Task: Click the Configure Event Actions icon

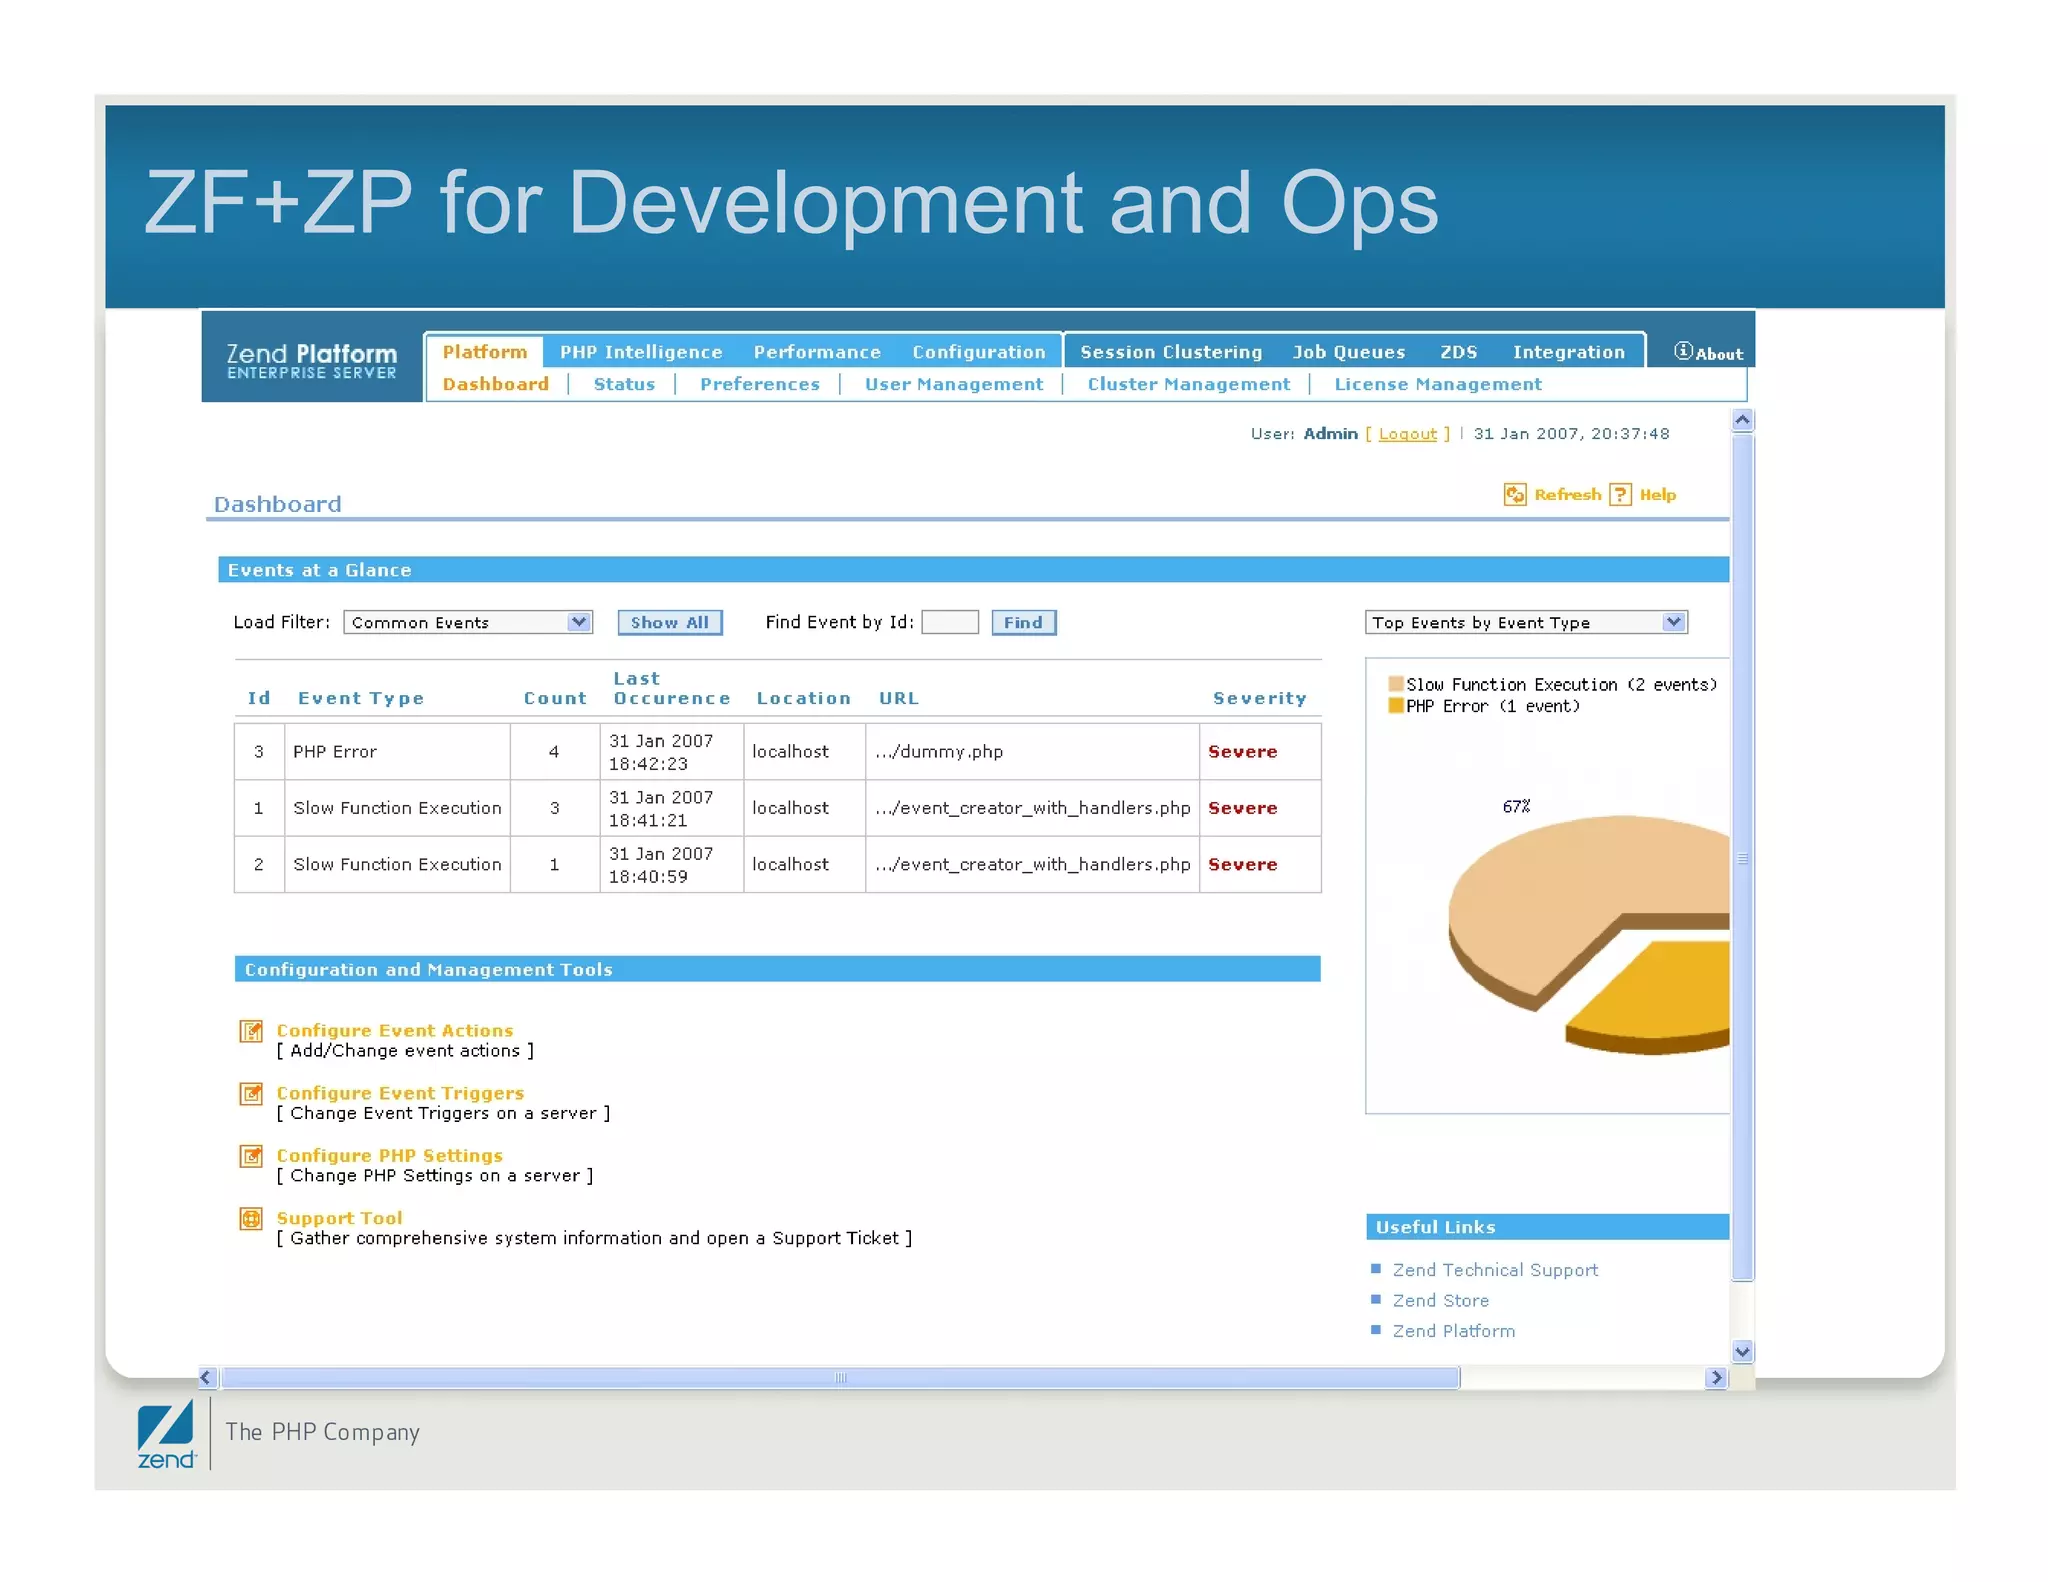Action: [x=251, y=1031]
